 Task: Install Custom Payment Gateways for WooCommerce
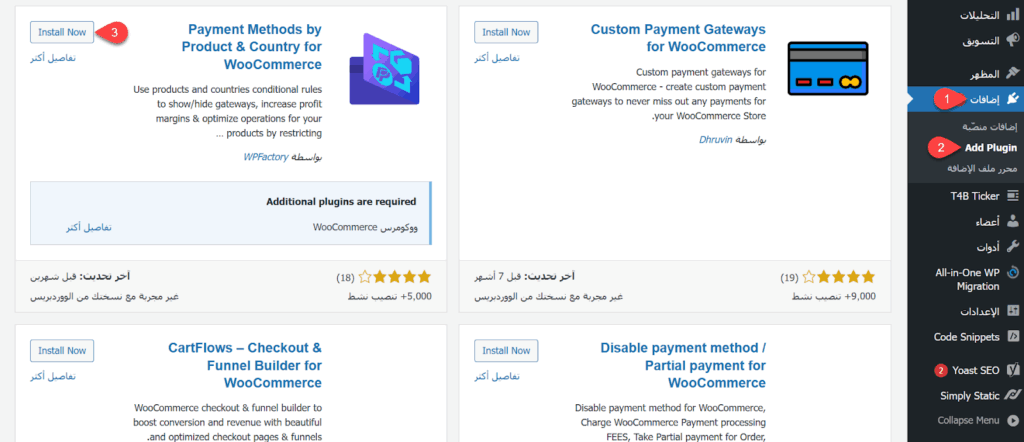[507, 32]
